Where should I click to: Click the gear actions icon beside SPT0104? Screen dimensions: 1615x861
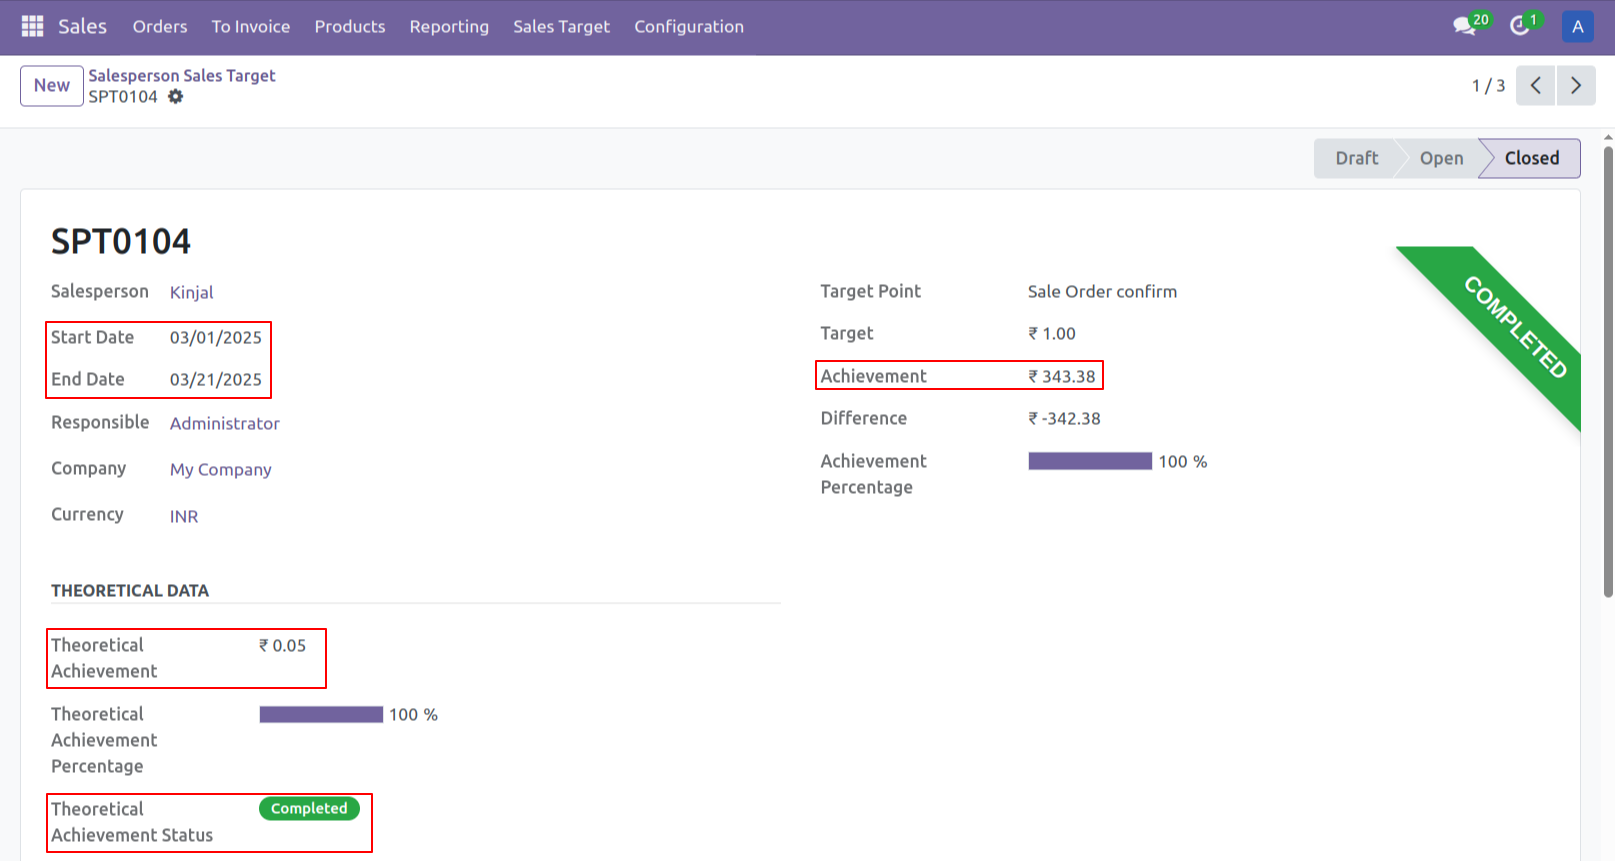point(176,97)
